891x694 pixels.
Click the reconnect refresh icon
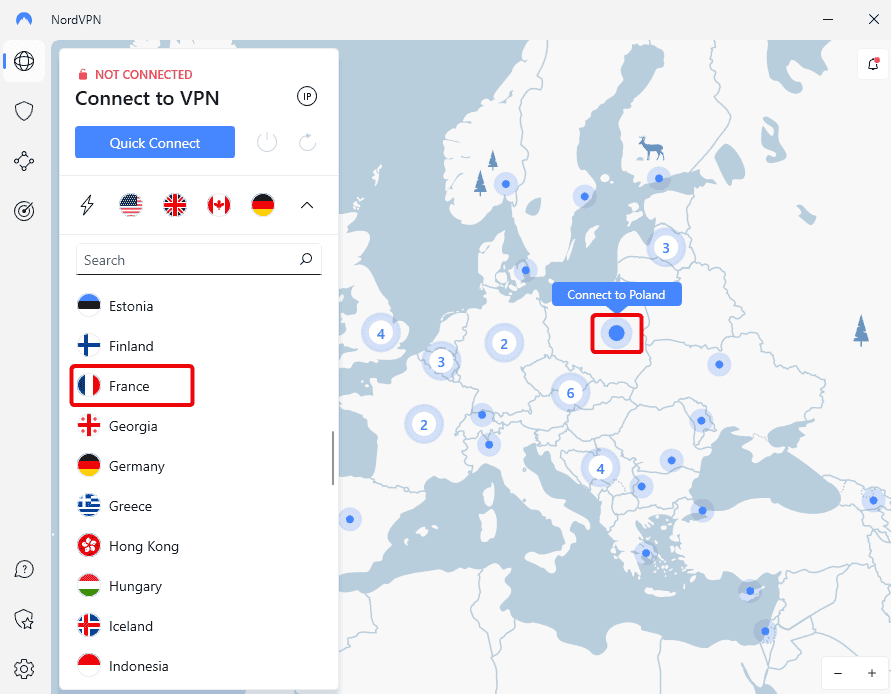(307, 142)
